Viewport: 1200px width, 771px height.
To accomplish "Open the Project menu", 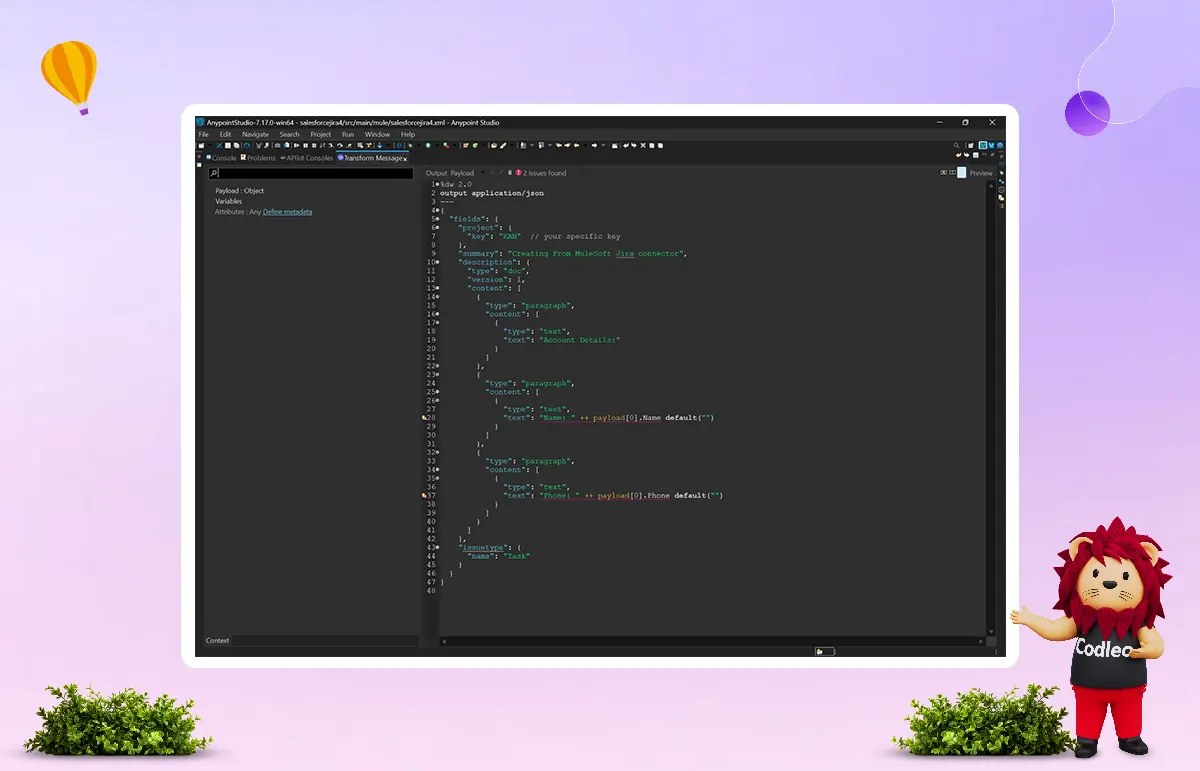I will (x=321, y=134).
